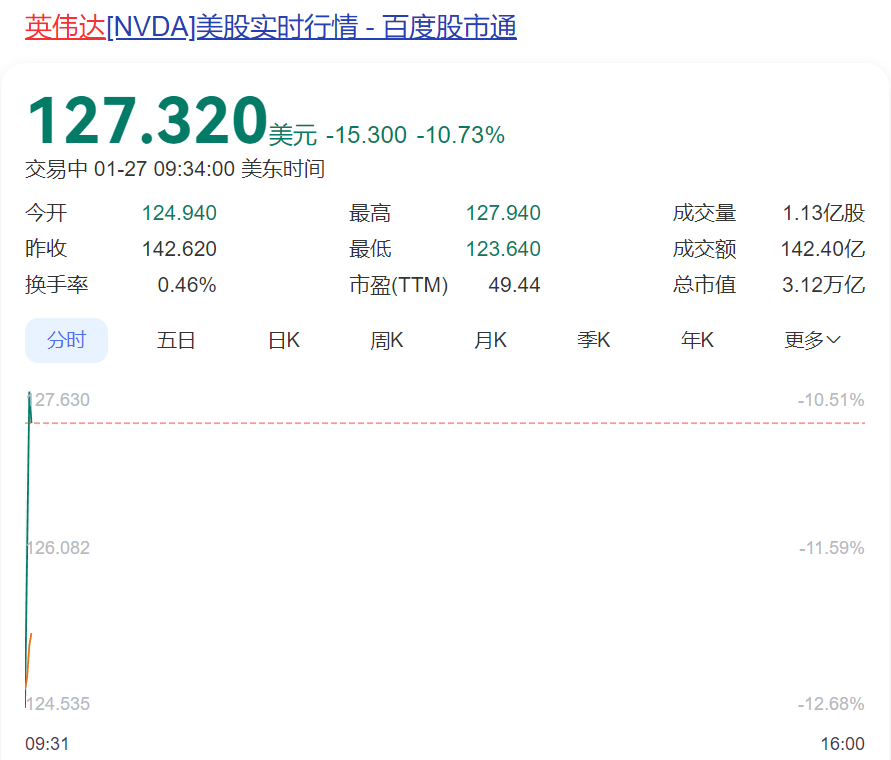
Task: Click the 最高 value 127.940
Action: tap(503, 213)
